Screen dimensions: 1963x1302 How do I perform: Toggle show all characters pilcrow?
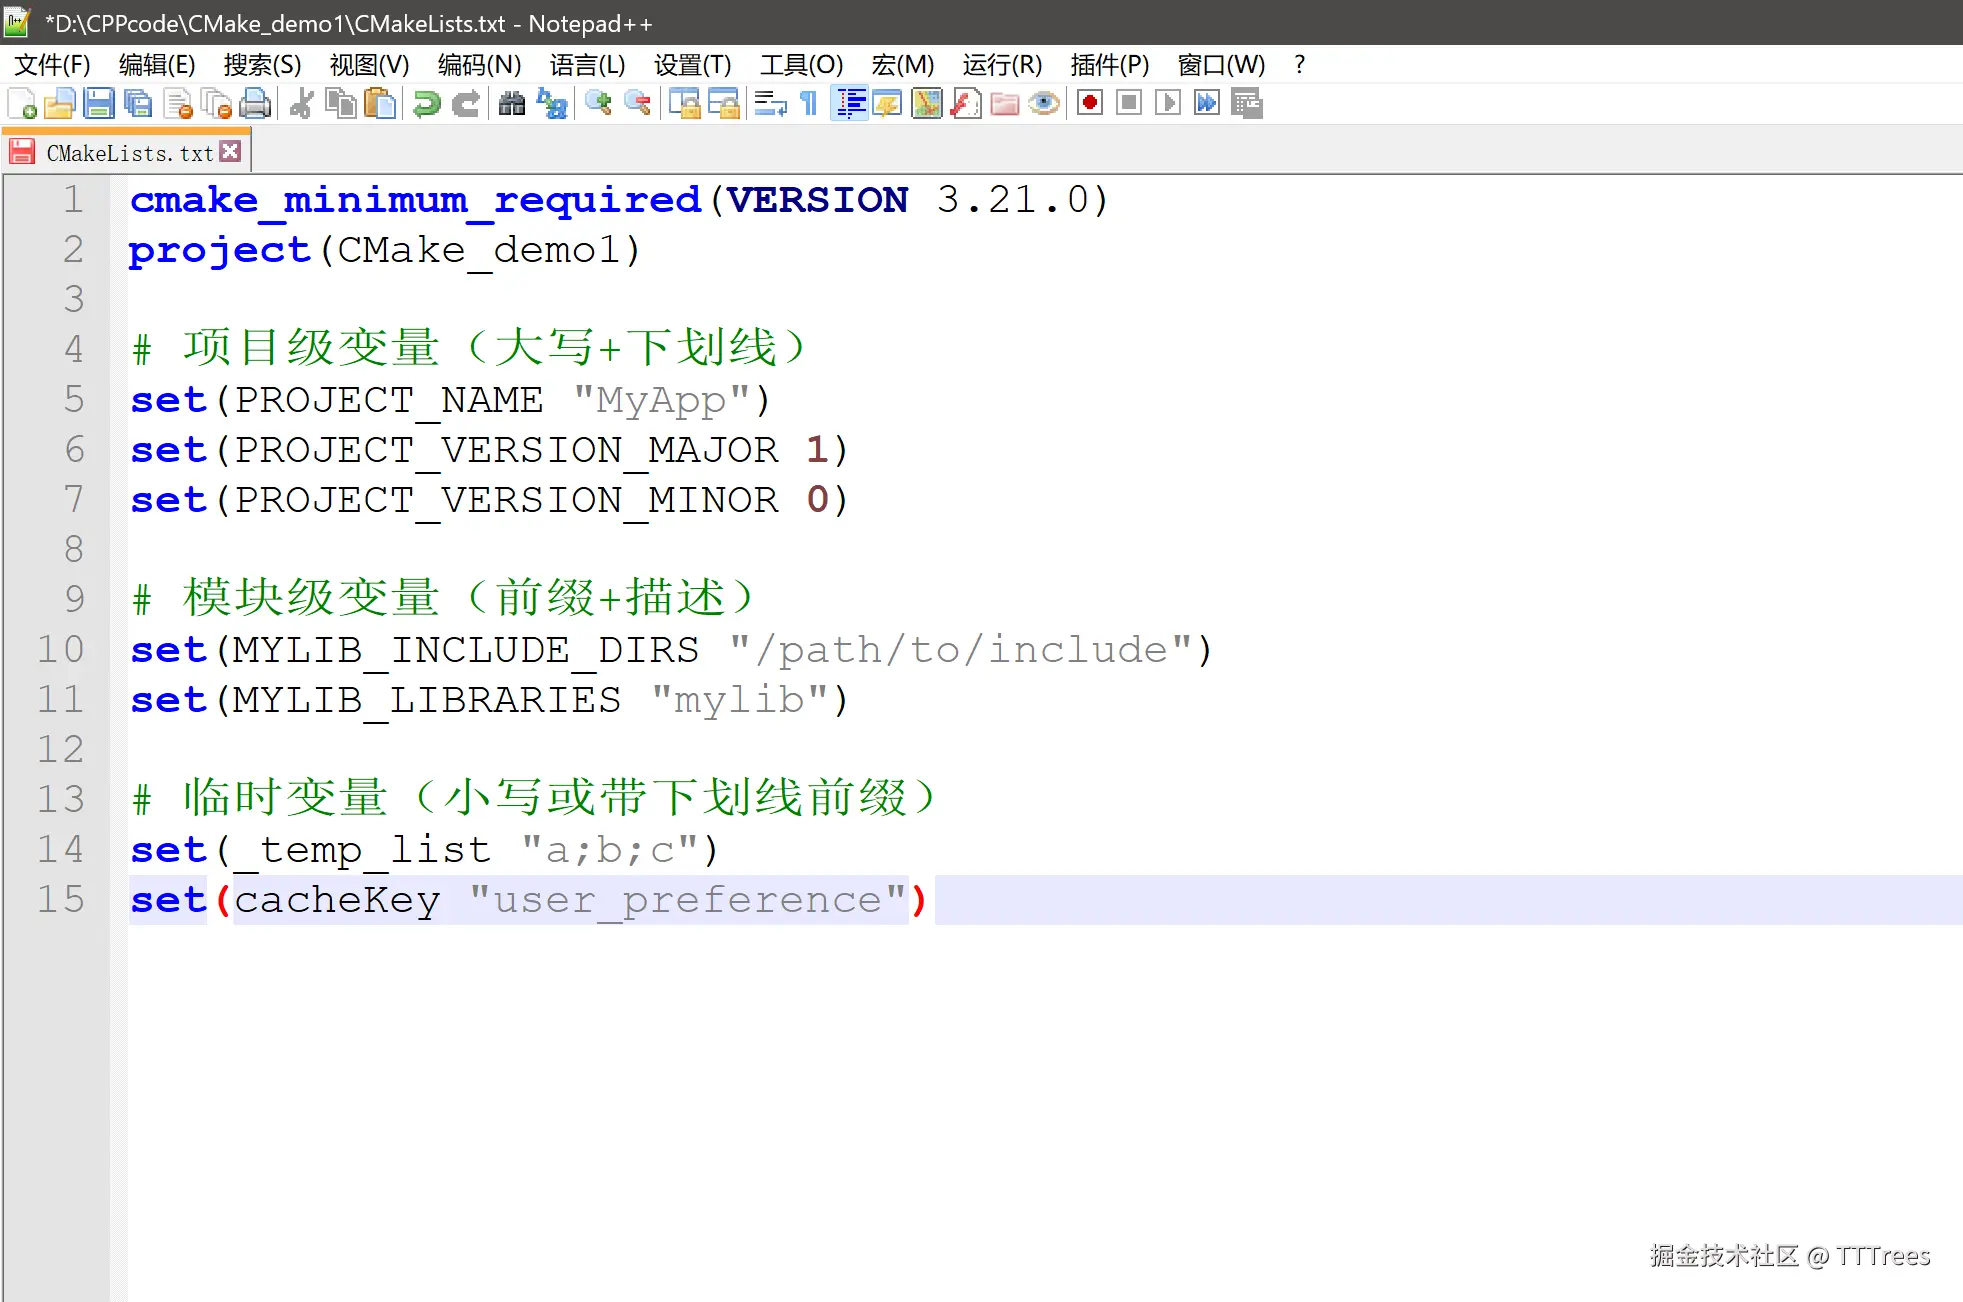(x=809, y=103)
